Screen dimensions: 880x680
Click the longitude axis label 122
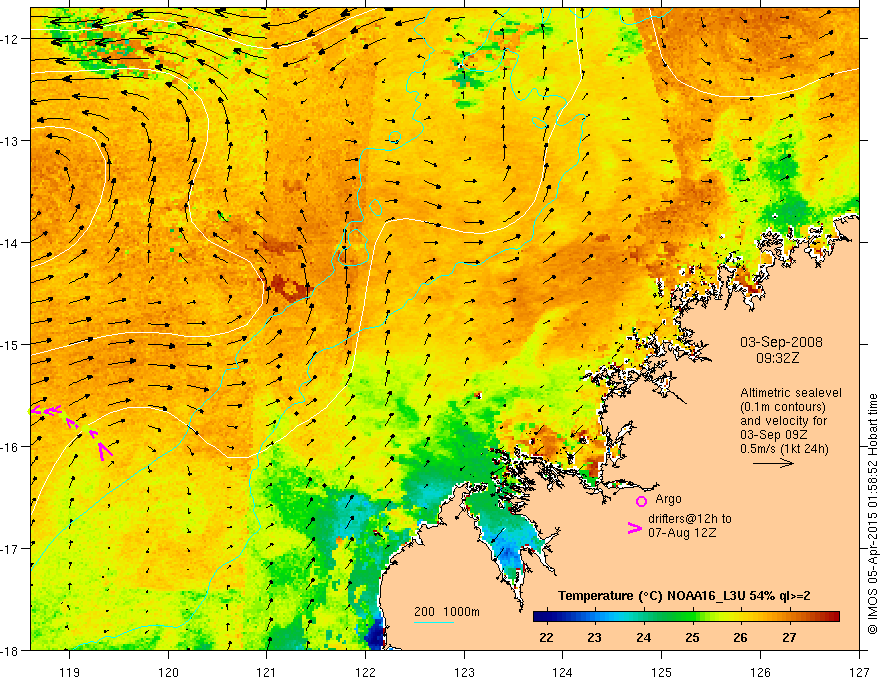(365, 673)
